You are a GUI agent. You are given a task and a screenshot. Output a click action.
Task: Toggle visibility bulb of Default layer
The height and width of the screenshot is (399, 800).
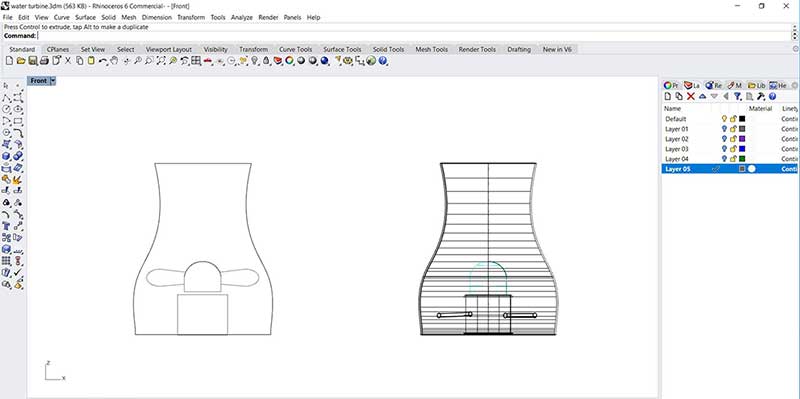coord(724,119)
